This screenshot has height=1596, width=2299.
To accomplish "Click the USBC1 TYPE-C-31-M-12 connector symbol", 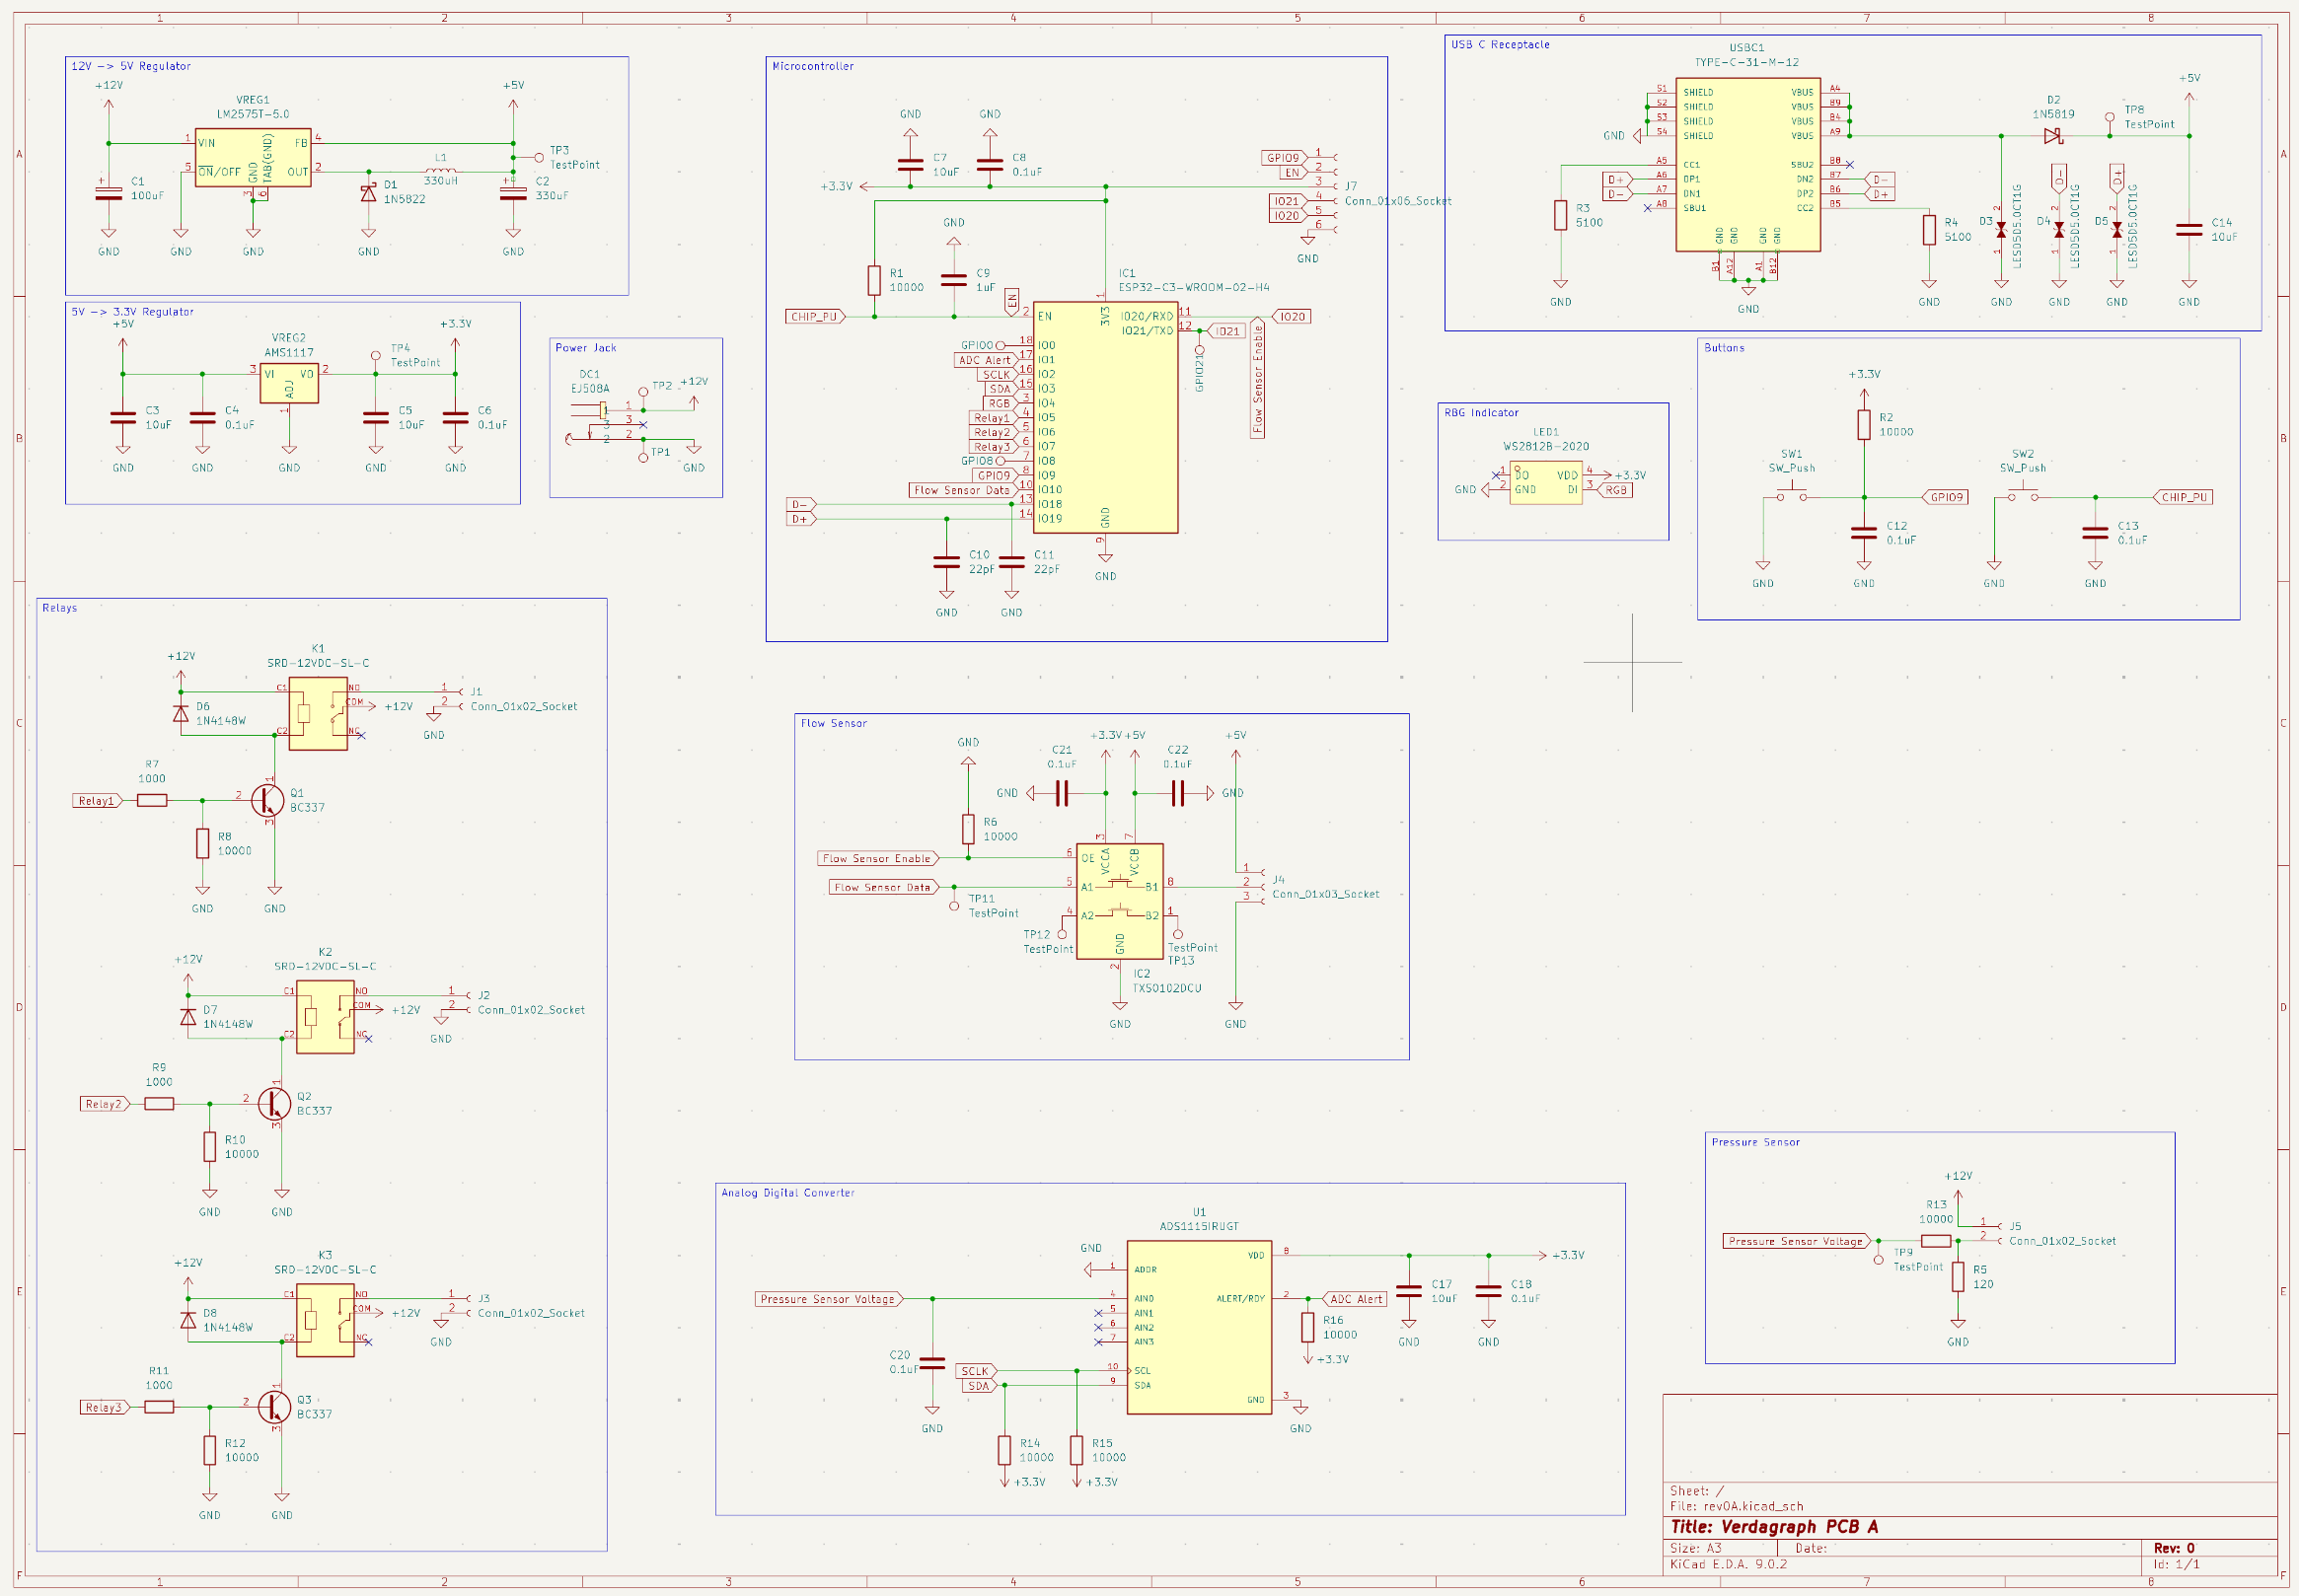I will pyautogui.click(x=1747, y=165).
